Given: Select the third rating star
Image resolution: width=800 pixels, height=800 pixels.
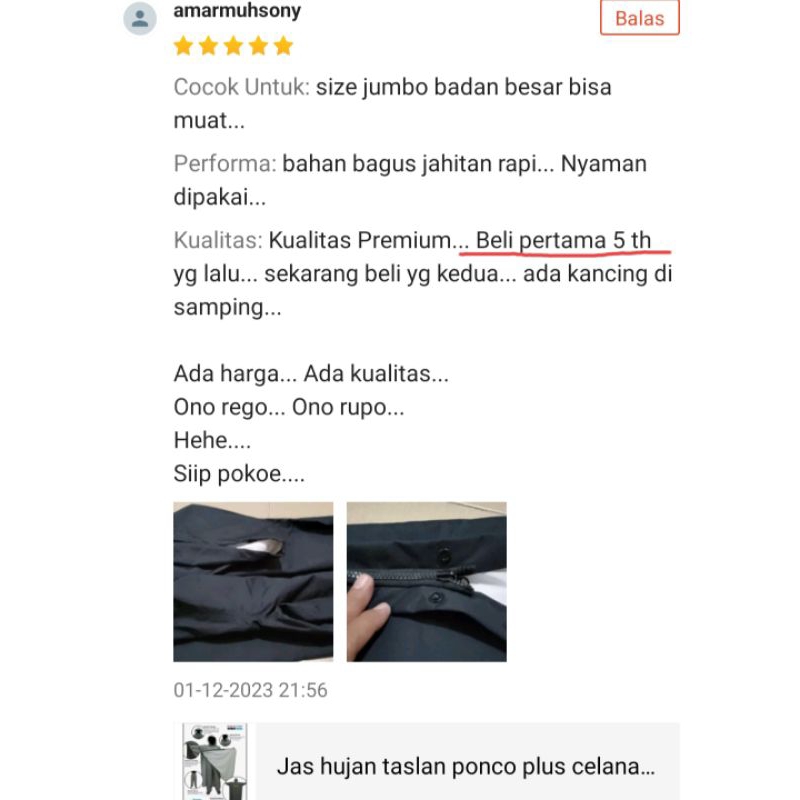Looking at the screenshot, I should point(234,46).
